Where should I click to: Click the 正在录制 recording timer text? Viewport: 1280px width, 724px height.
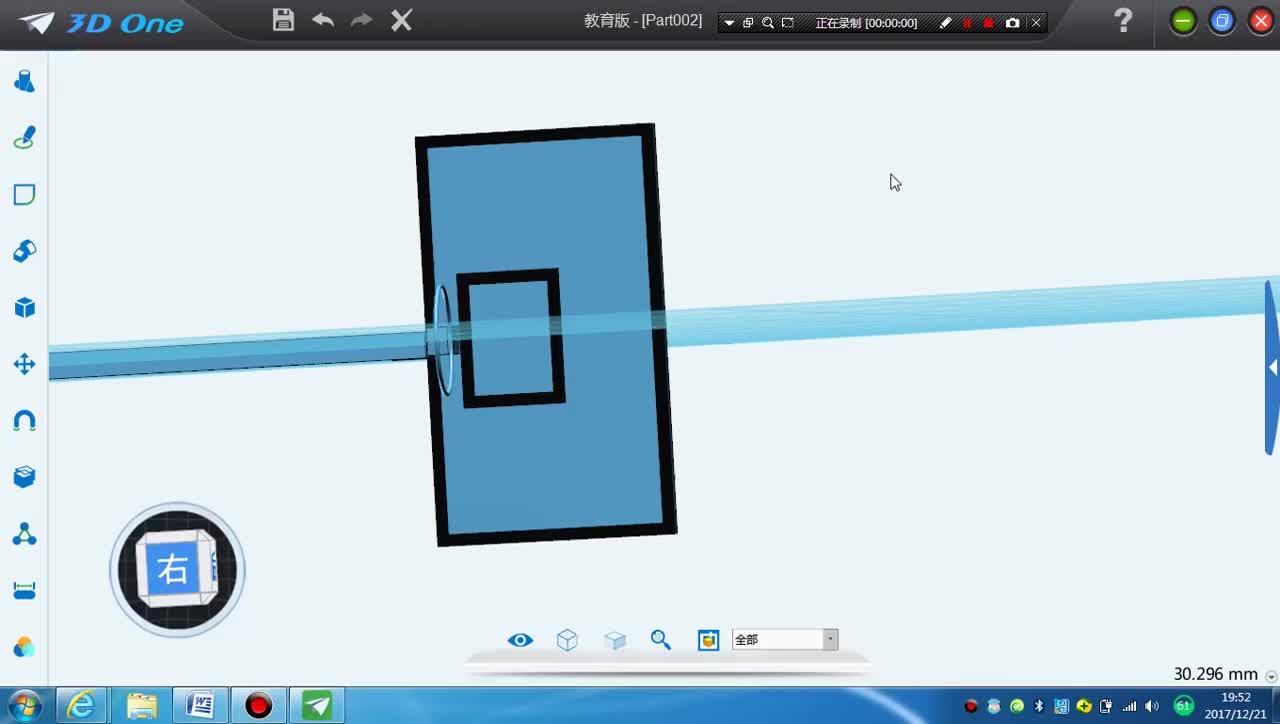pos(866,23)
